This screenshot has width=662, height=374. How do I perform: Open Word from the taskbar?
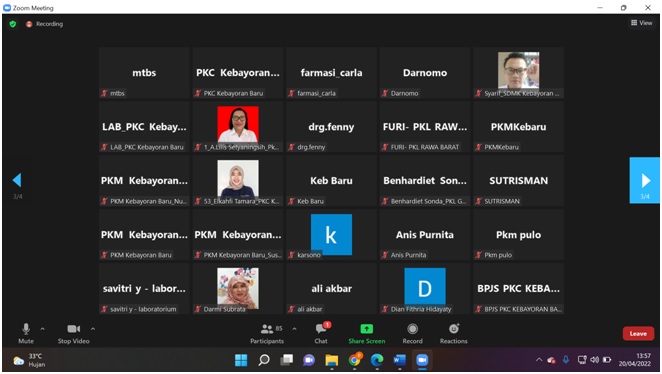click(399, 360)
